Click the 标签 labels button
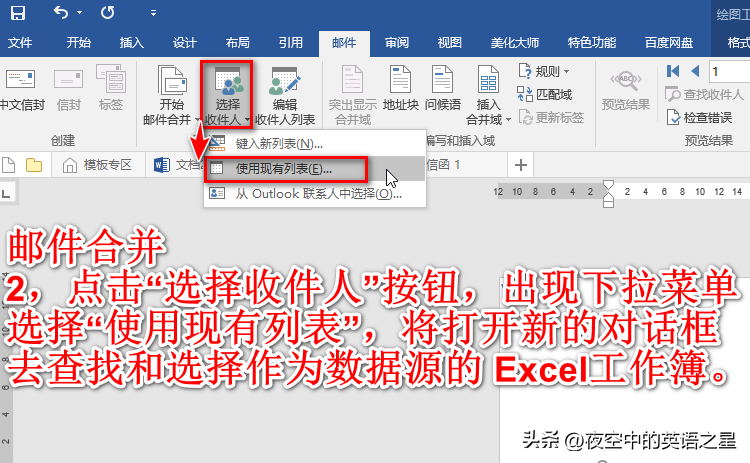This screenshot has height=463, width=750. 111,89
